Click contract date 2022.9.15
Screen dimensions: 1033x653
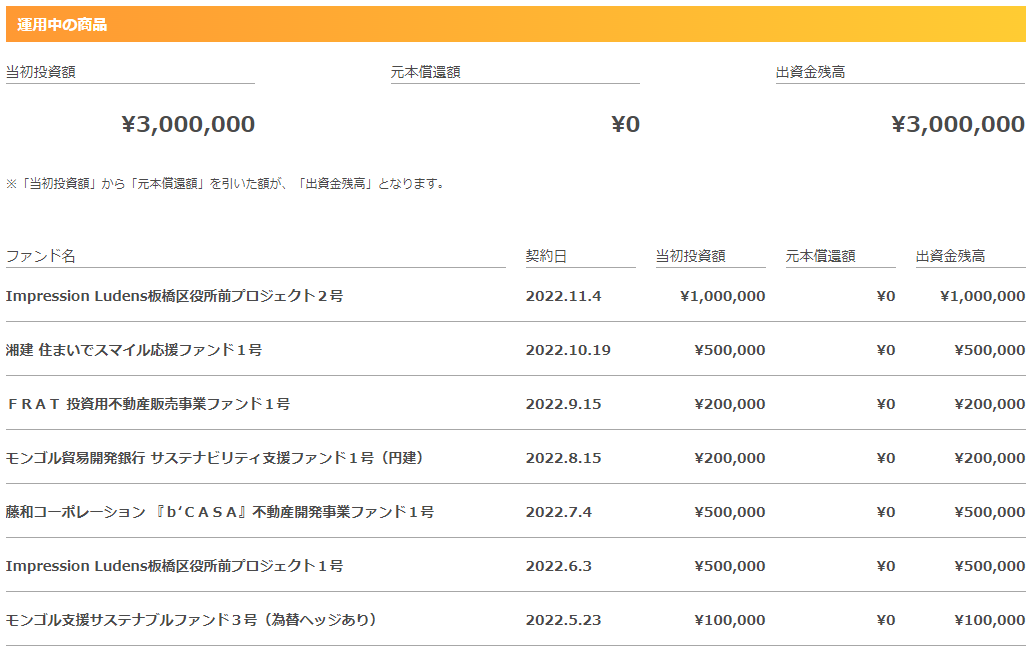[x=563, y=404]
